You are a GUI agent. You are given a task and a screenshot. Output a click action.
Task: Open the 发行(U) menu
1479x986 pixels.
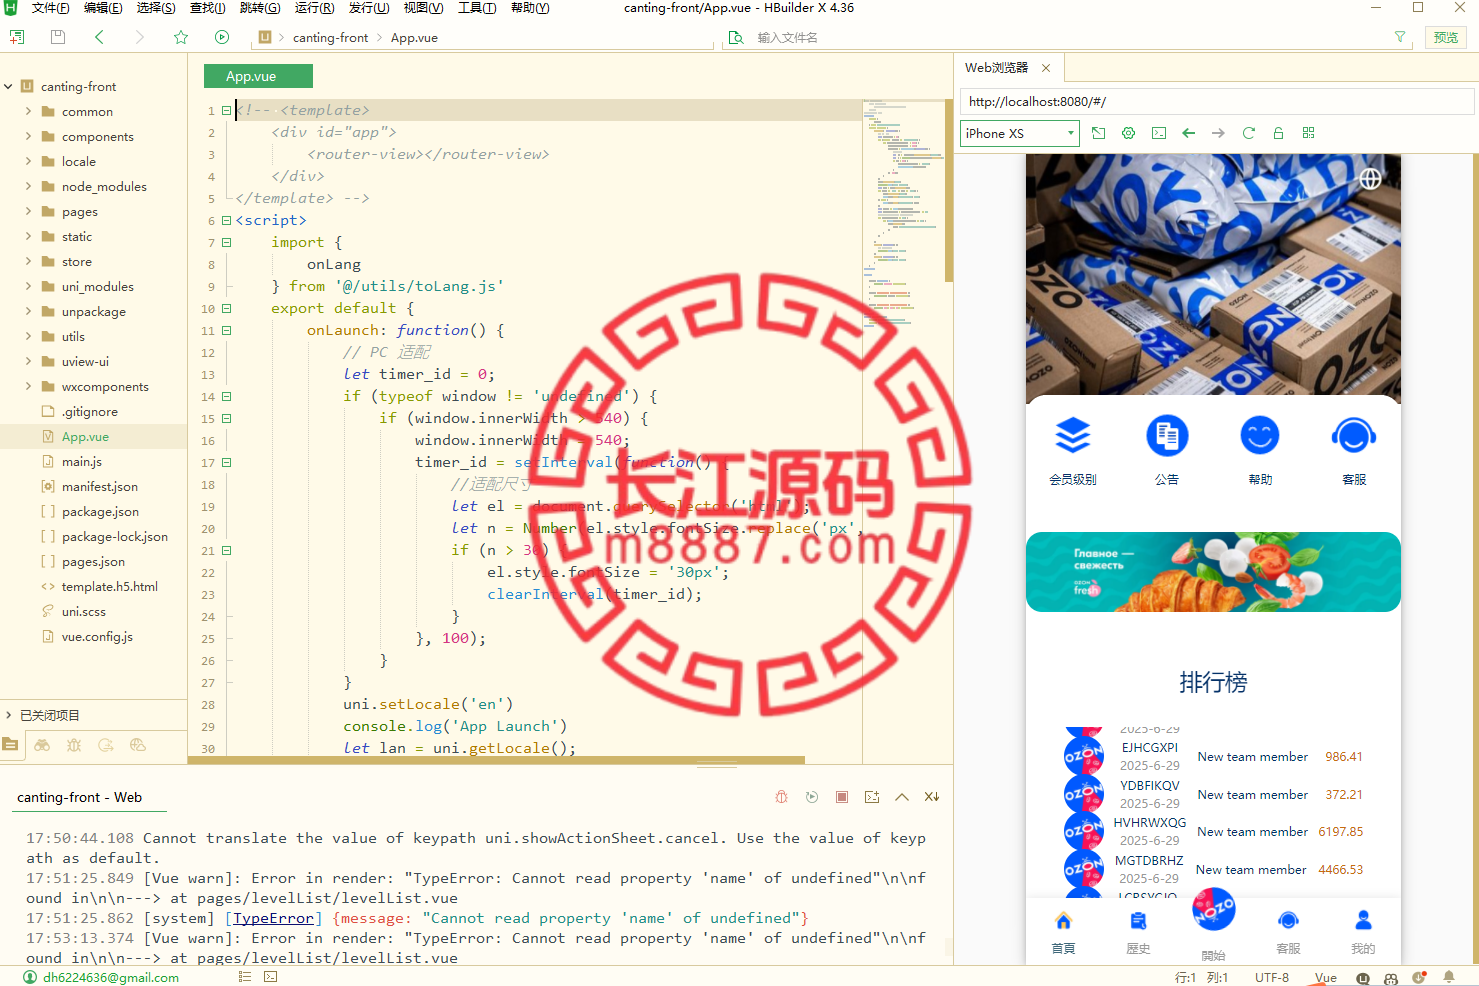368,8
